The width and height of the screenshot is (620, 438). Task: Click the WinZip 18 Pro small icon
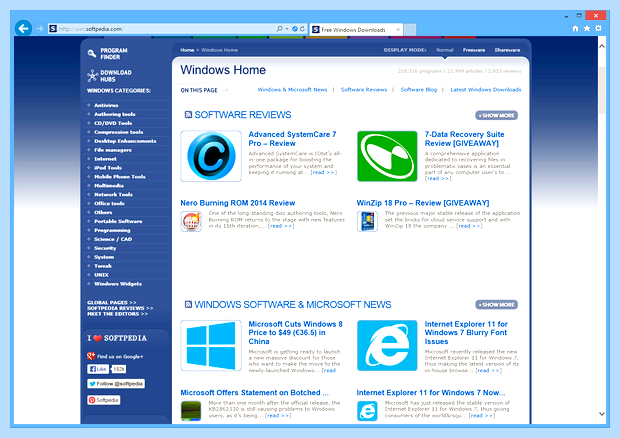coord(367,221)
